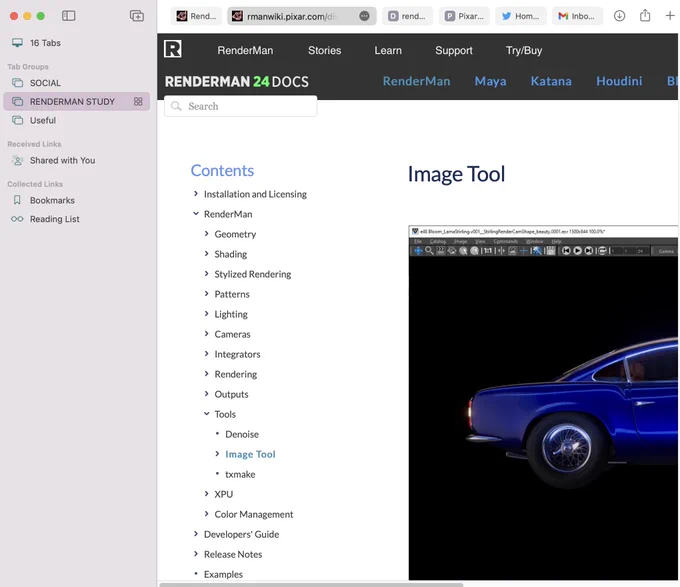Collapse the RenderMan tree section chevron
Viewport: 680px width, 587px height.
(196, 213)
